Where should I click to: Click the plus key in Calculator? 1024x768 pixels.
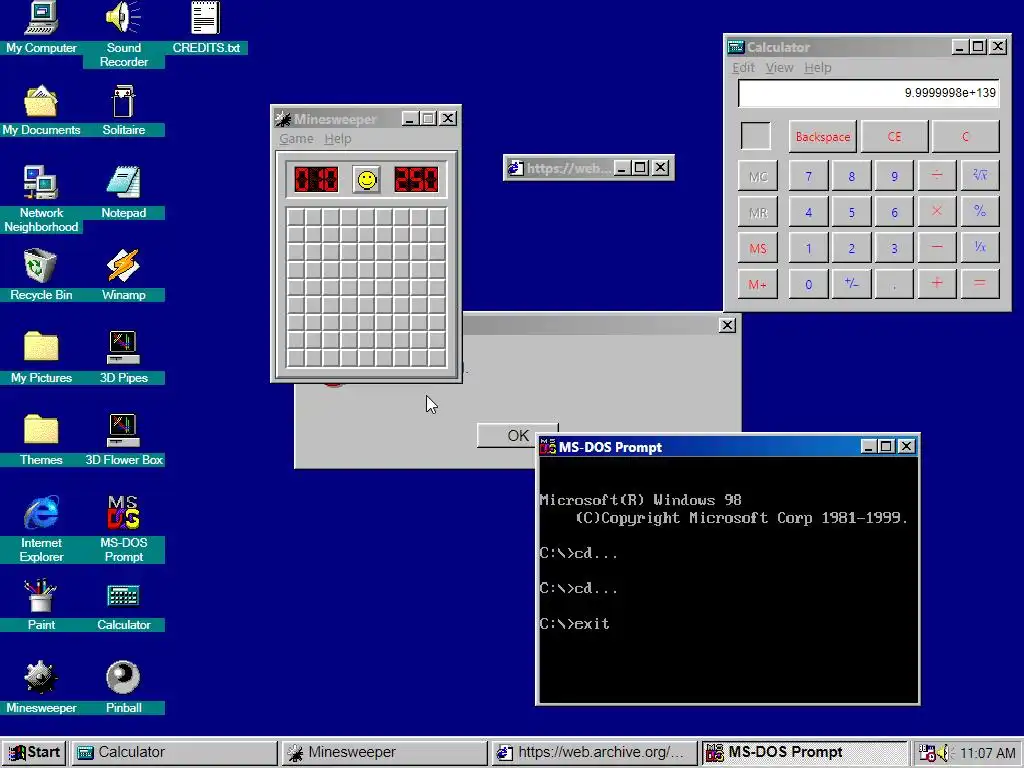(937, 284)
